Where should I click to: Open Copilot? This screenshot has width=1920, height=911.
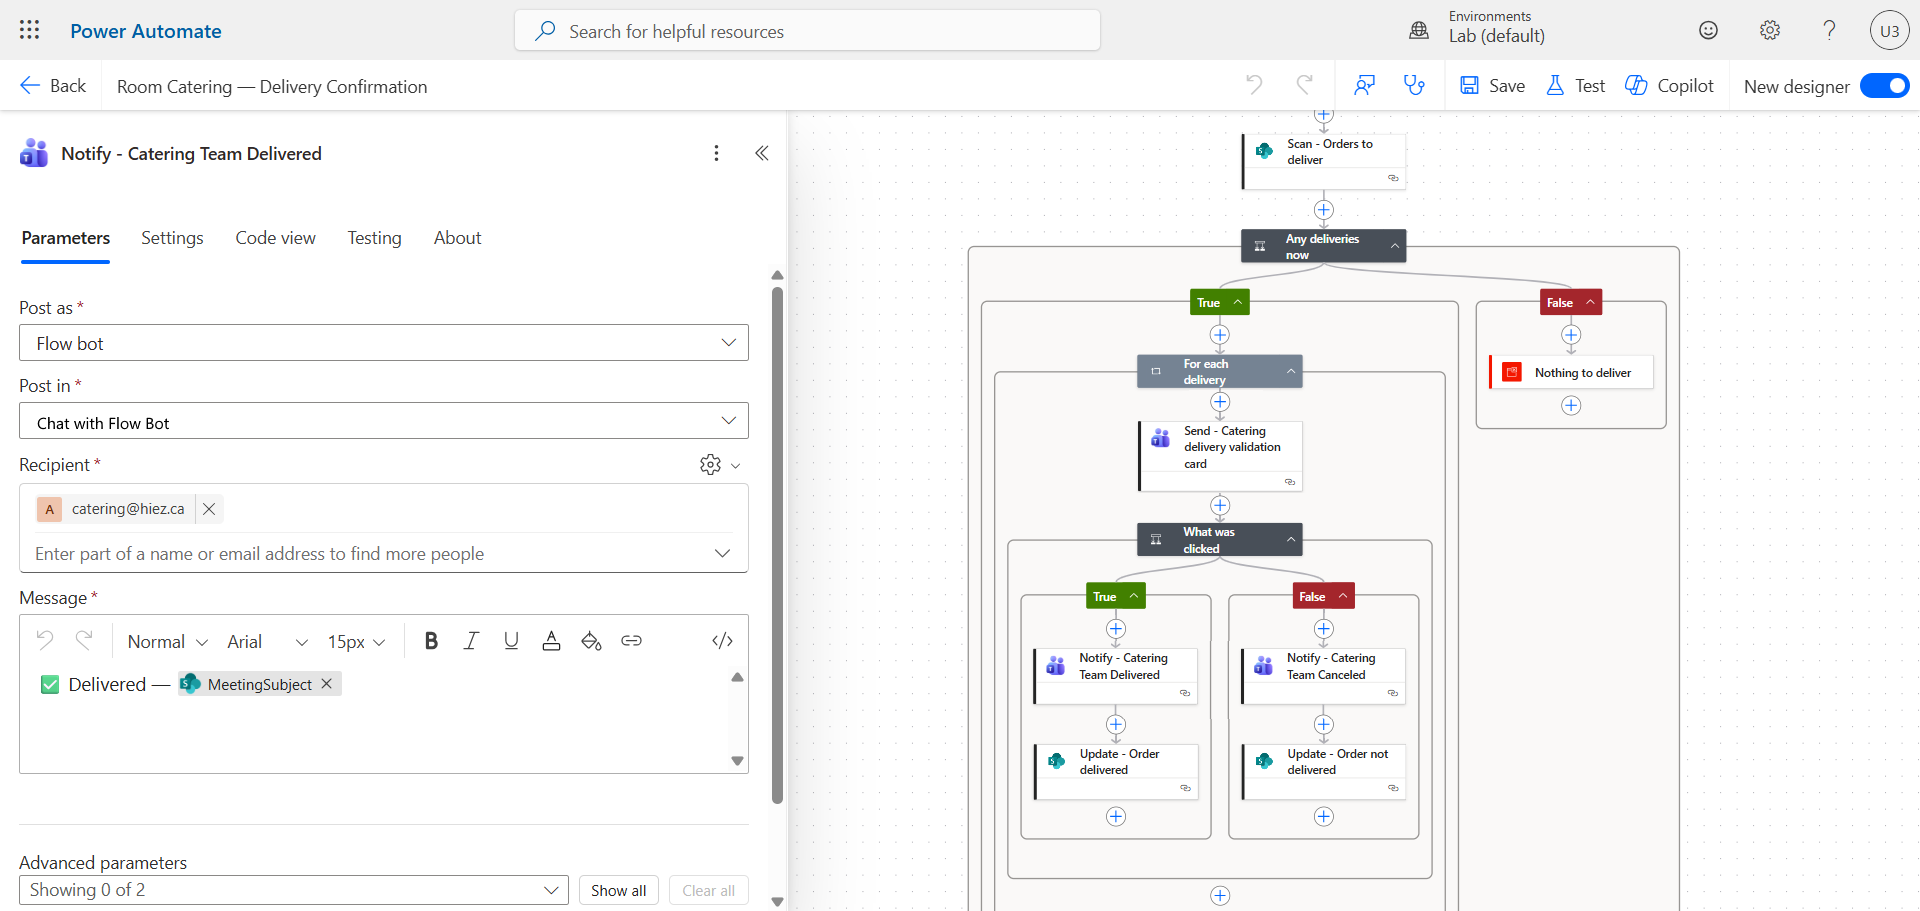point(1669,86)
